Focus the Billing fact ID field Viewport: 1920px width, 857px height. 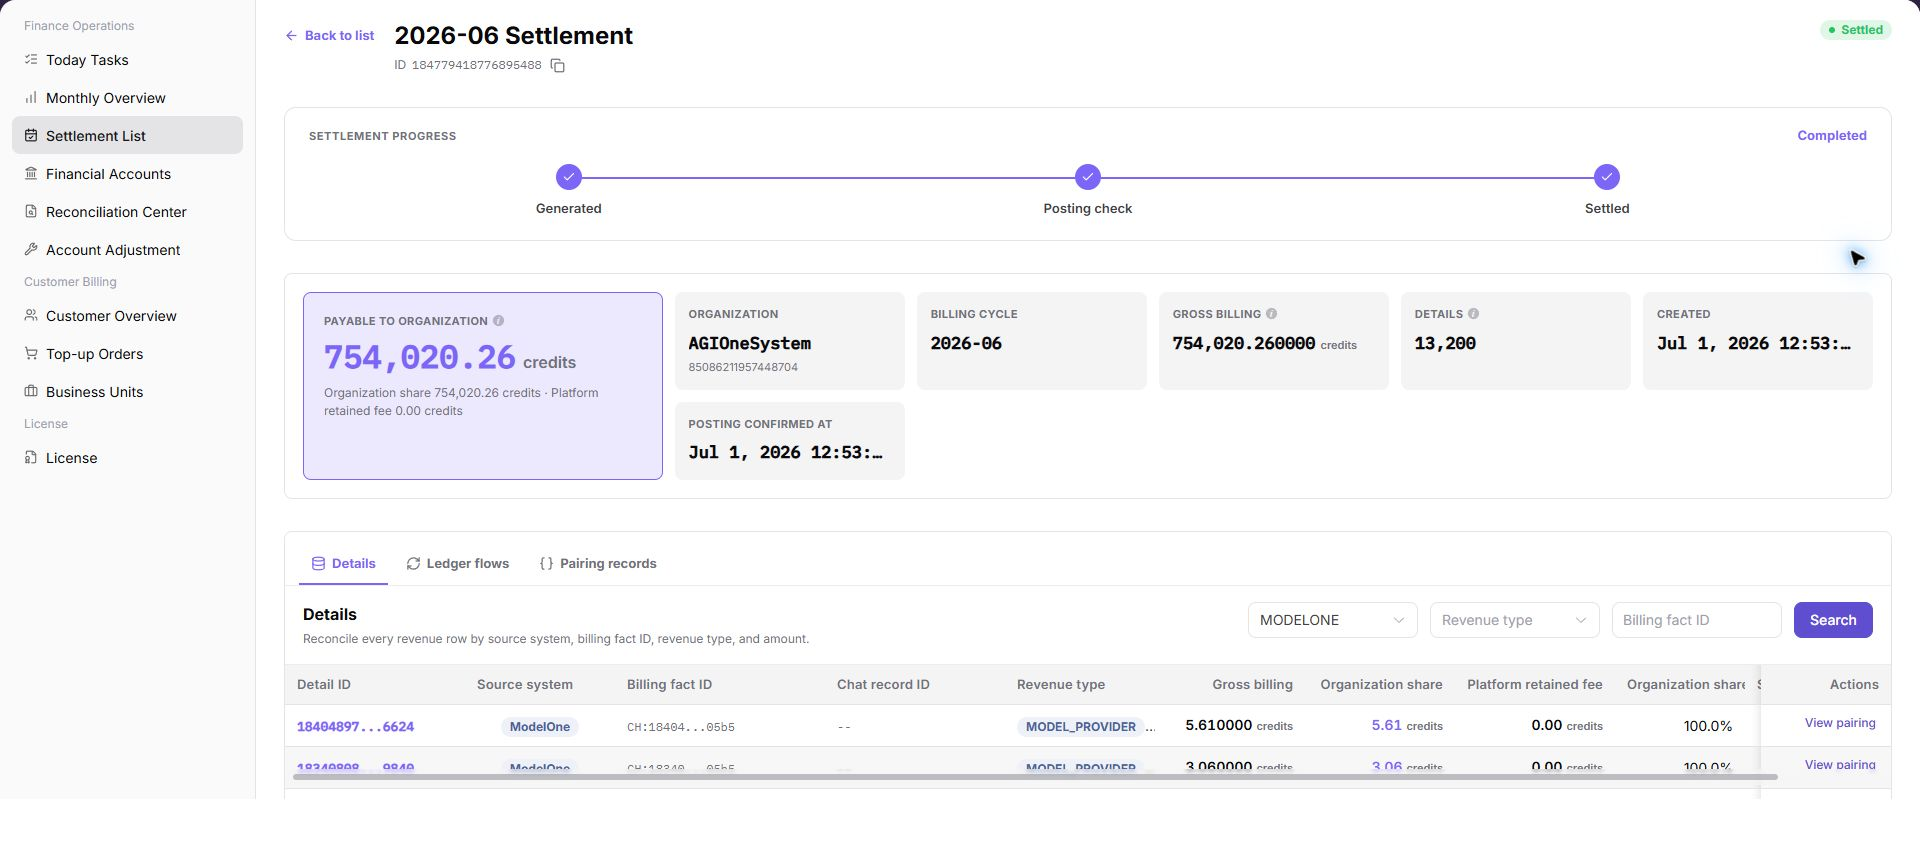coord(1696,620)
